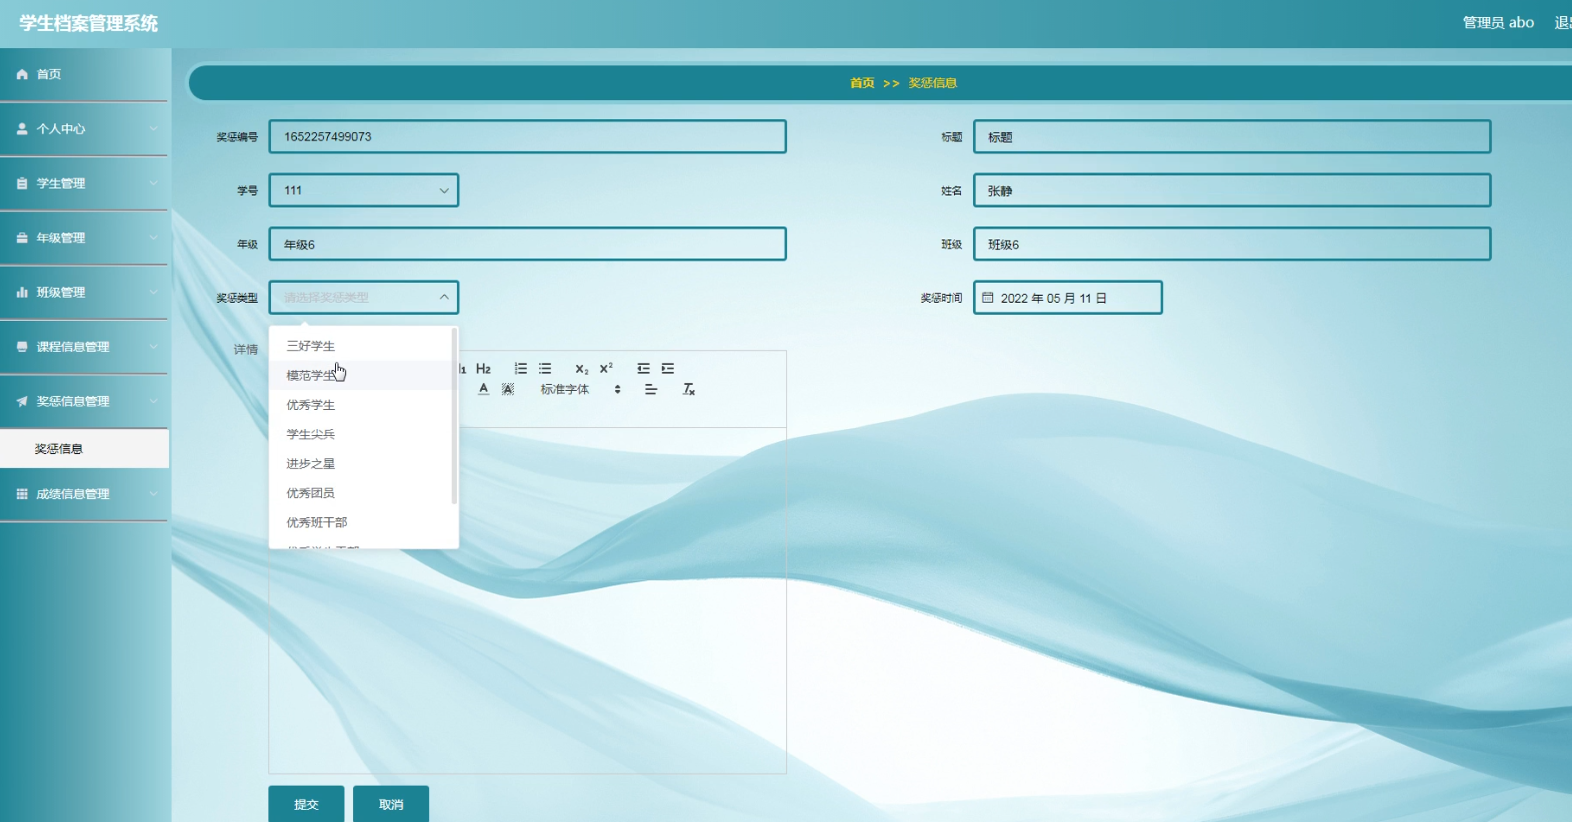Open the 标准字体 font dropdown
This screenshot has width=1572, height=822.
[581, 389]
